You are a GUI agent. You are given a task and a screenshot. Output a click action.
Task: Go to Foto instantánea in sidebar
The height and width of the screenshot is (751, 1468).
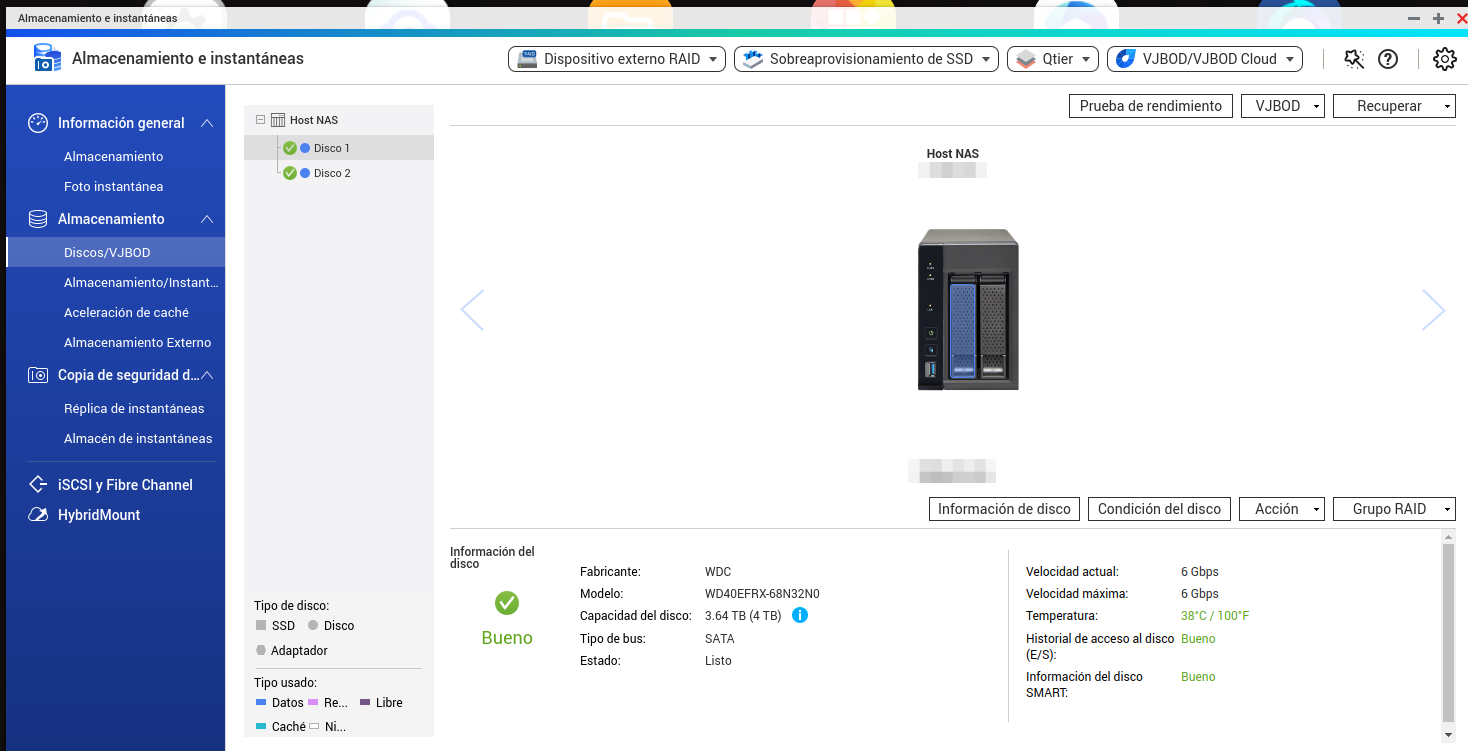[x=113, y=187]
